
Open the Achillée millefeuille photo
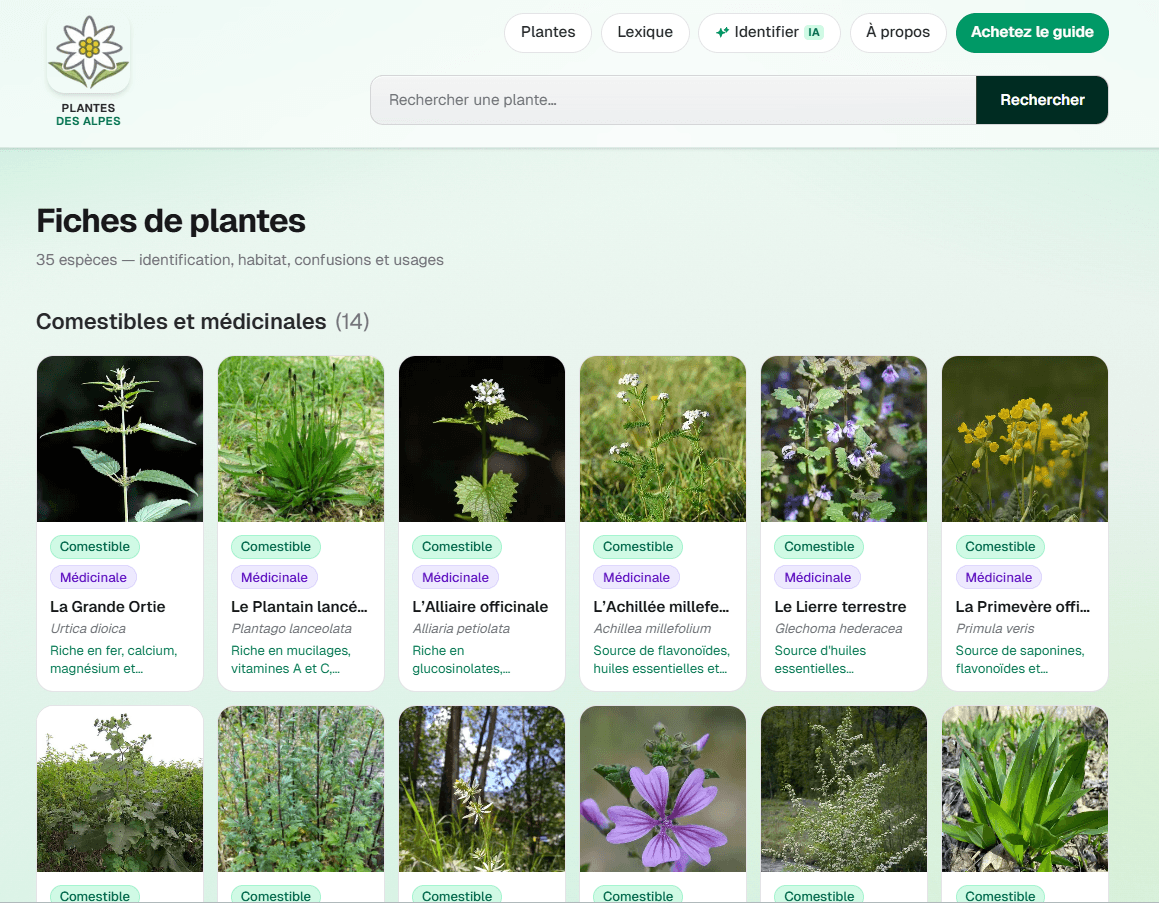point(663,439)
